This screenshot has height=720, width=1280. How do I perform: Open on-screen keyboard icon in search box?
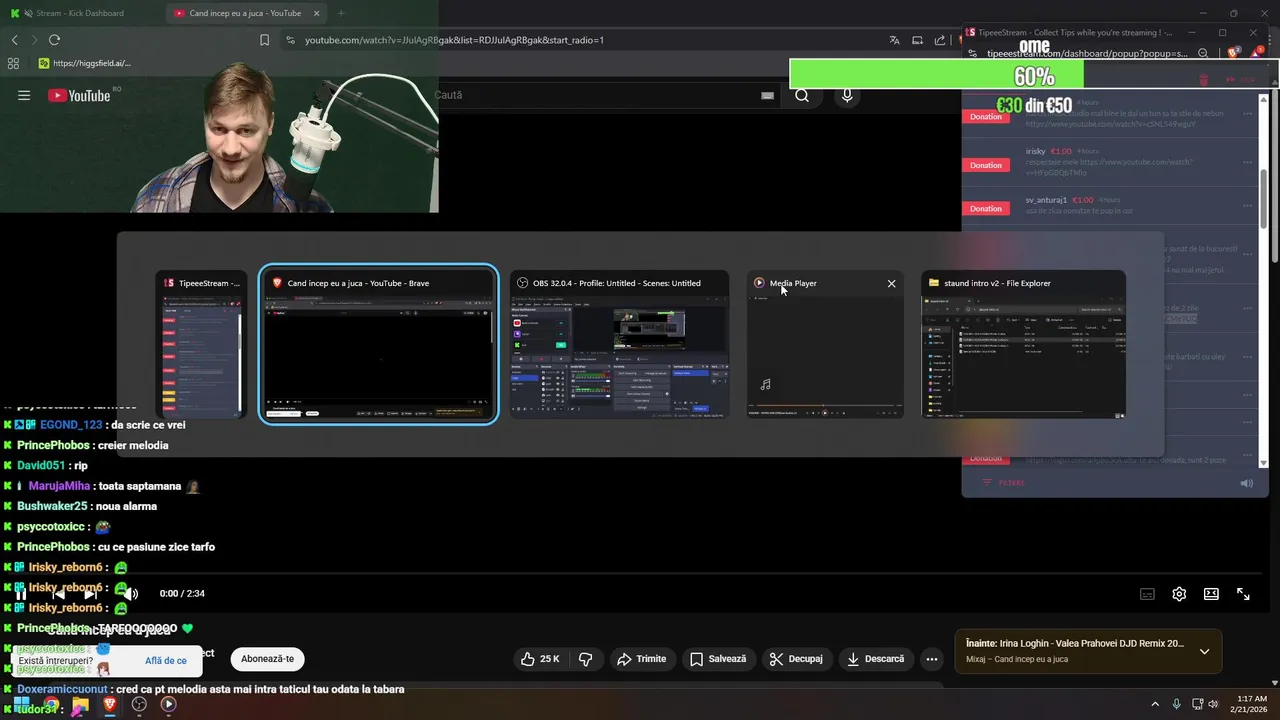[767, 95]
